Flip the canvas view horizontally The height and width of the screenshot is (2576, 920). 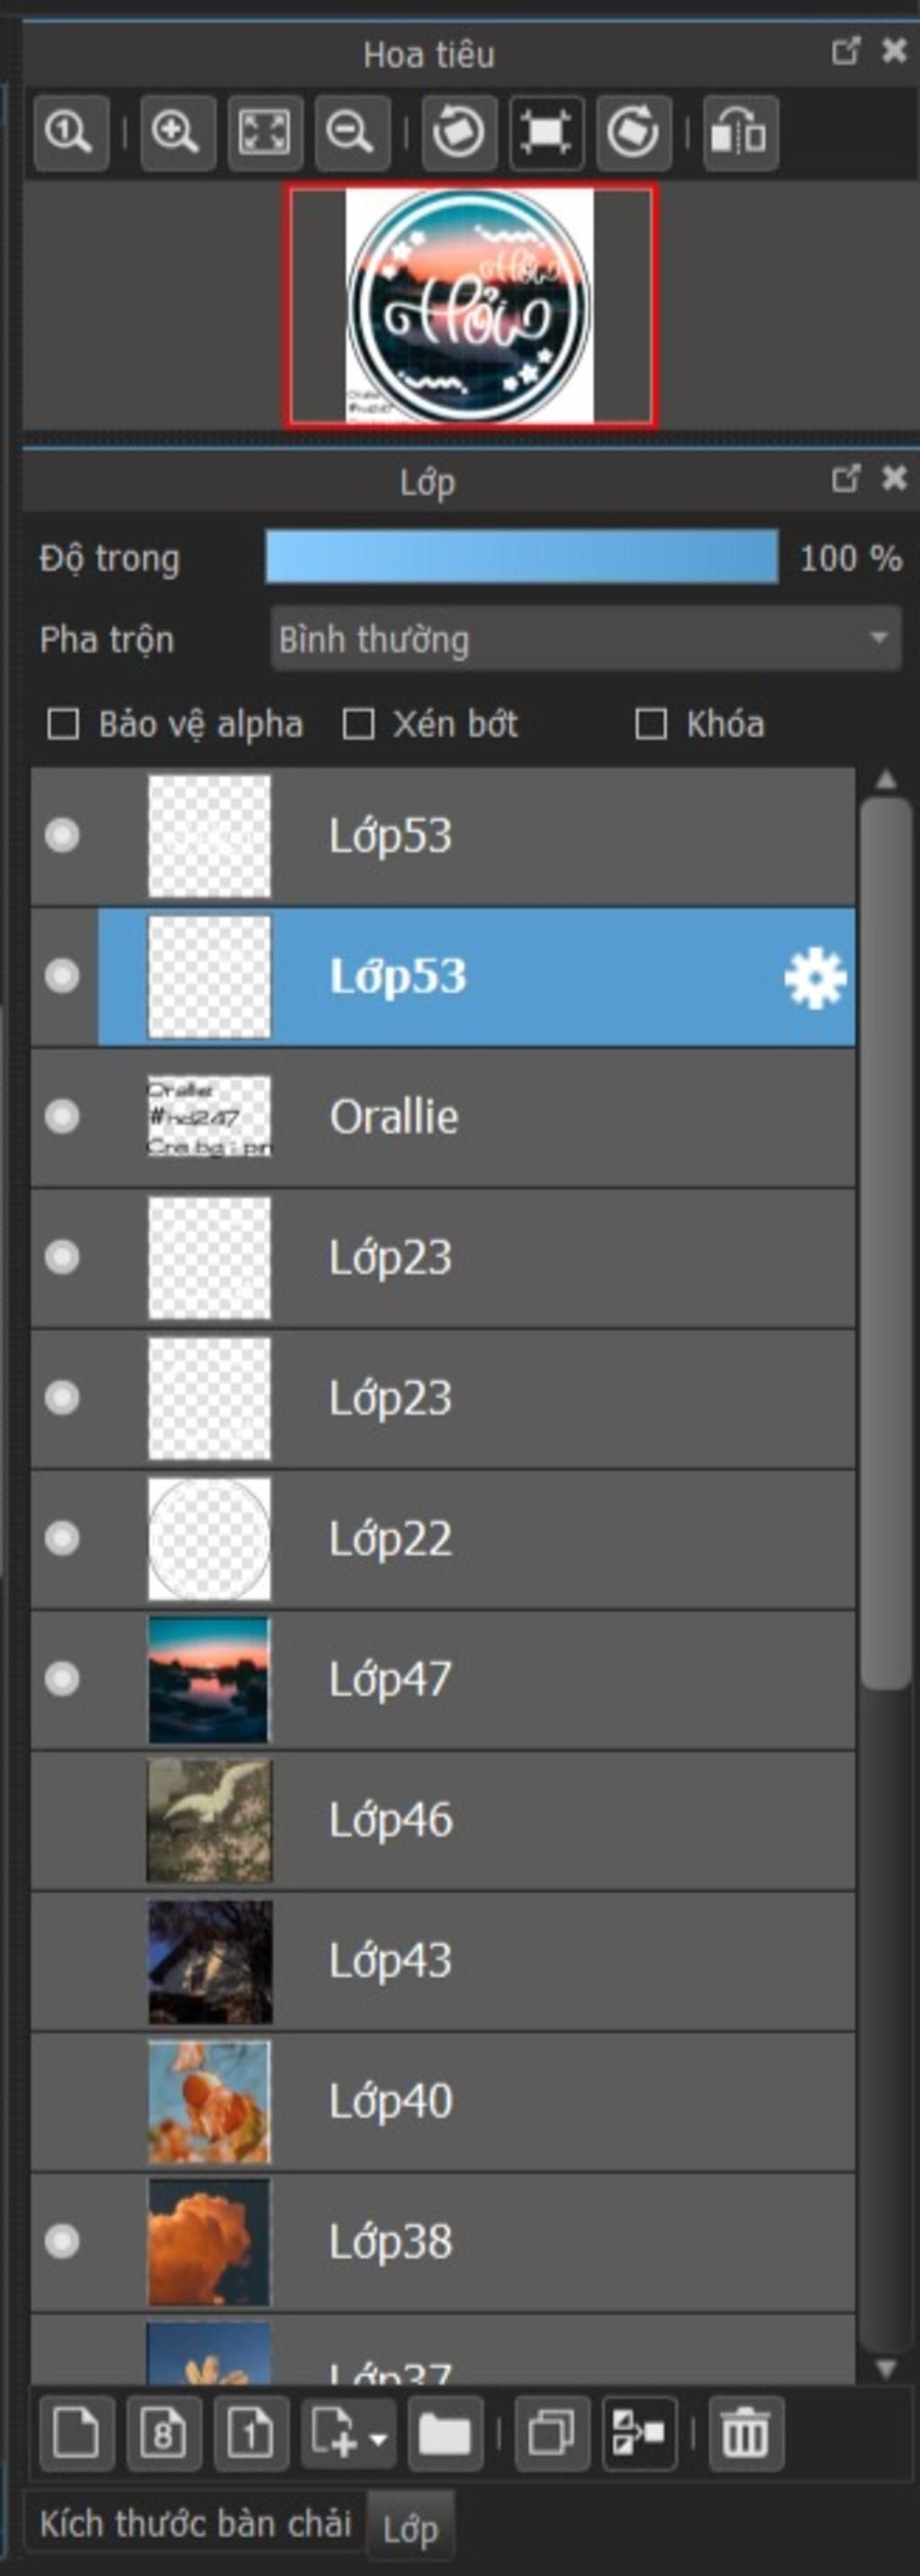tap(741, 133)
